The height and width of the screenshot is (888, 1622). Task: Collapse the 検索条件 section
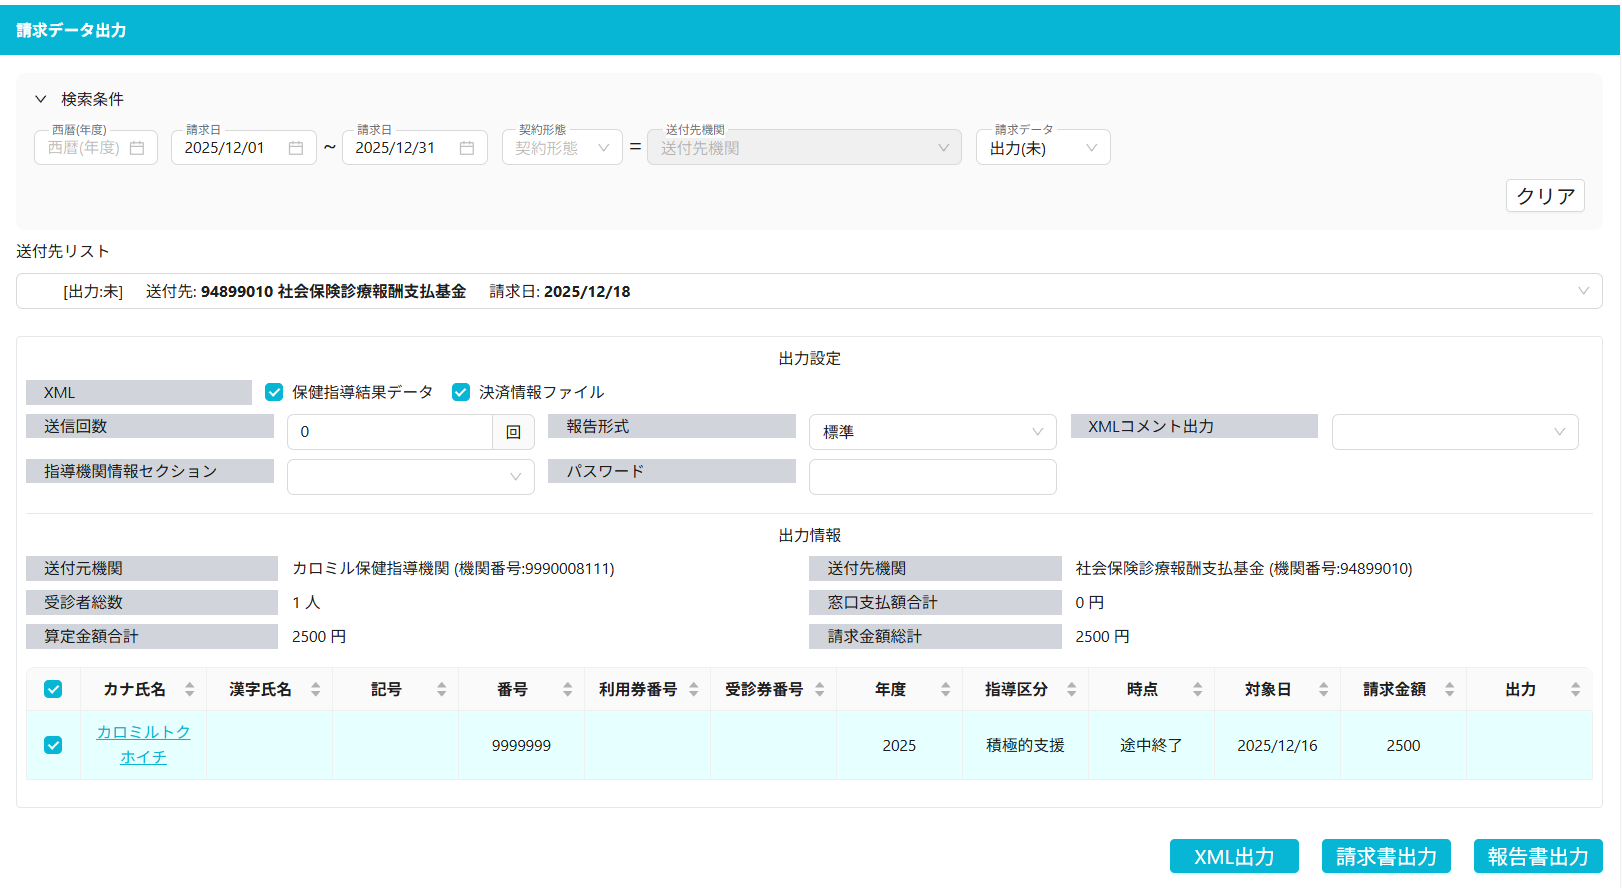click(41, 99)
